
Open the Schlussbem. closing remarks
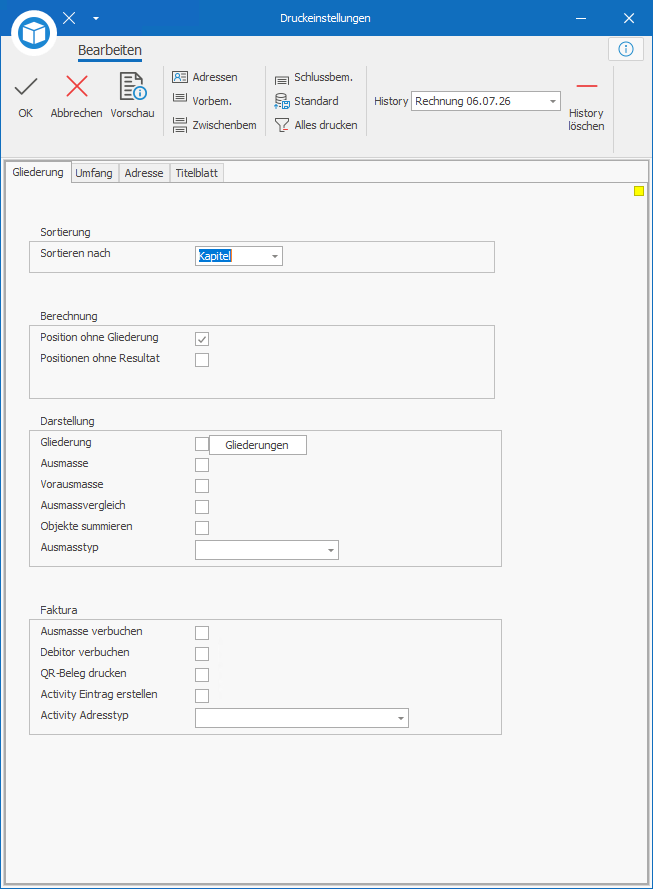pos(313,78)
